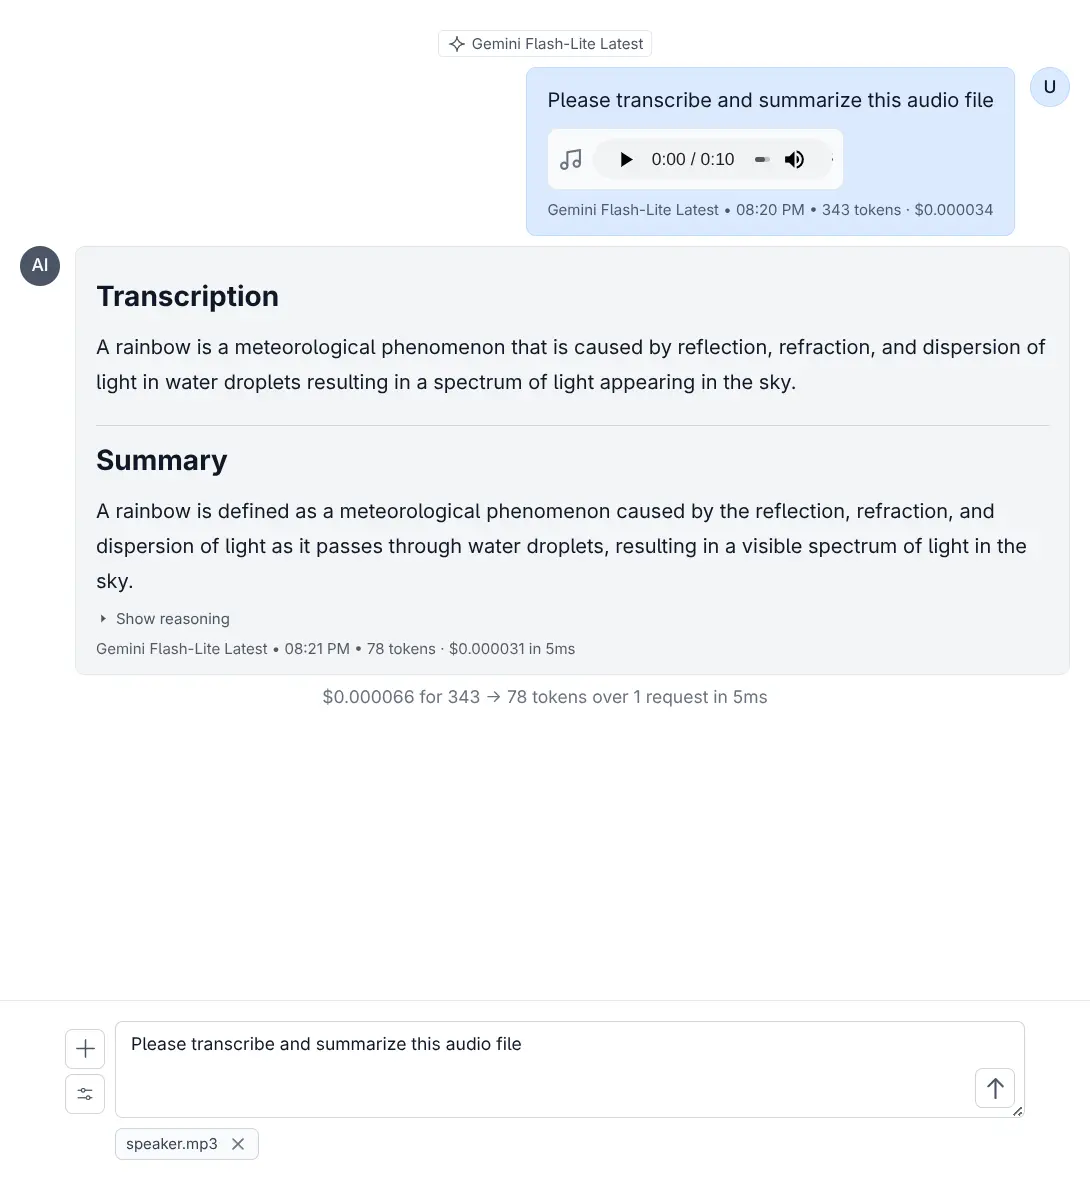
Task: Click the Transcription heading
Action: 188,296
